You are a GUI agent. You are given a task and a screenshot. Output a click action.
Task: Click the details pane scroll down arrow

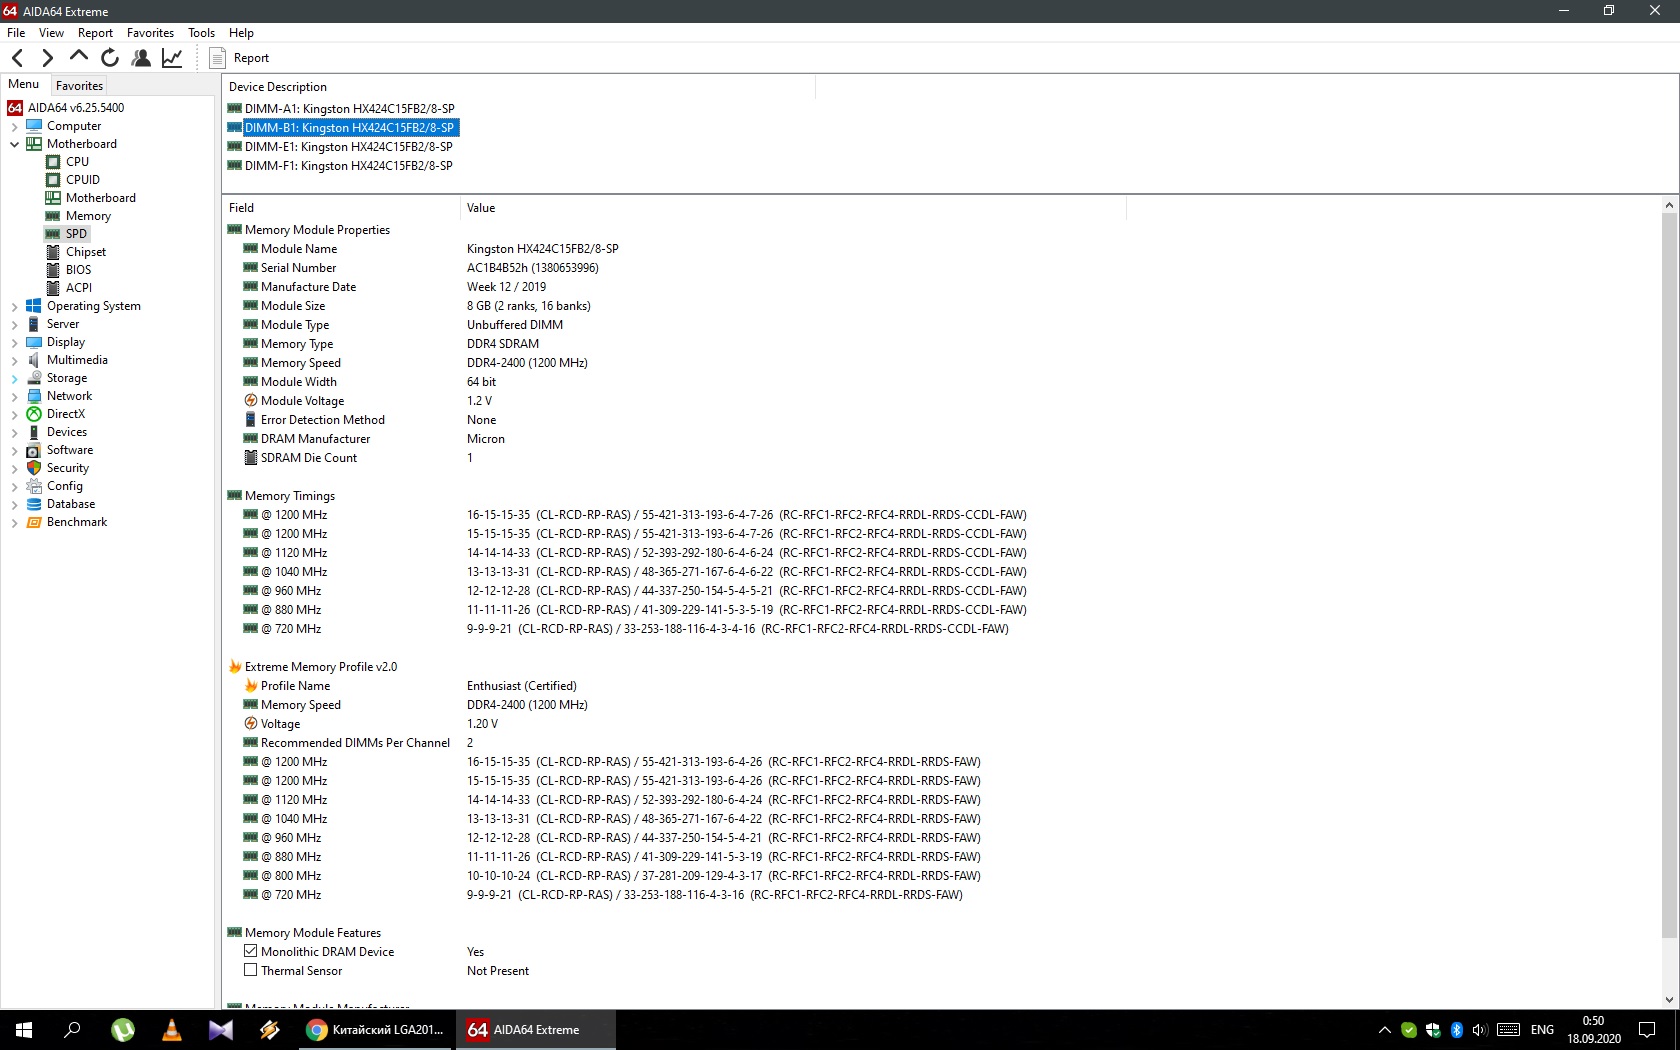1669,1000
